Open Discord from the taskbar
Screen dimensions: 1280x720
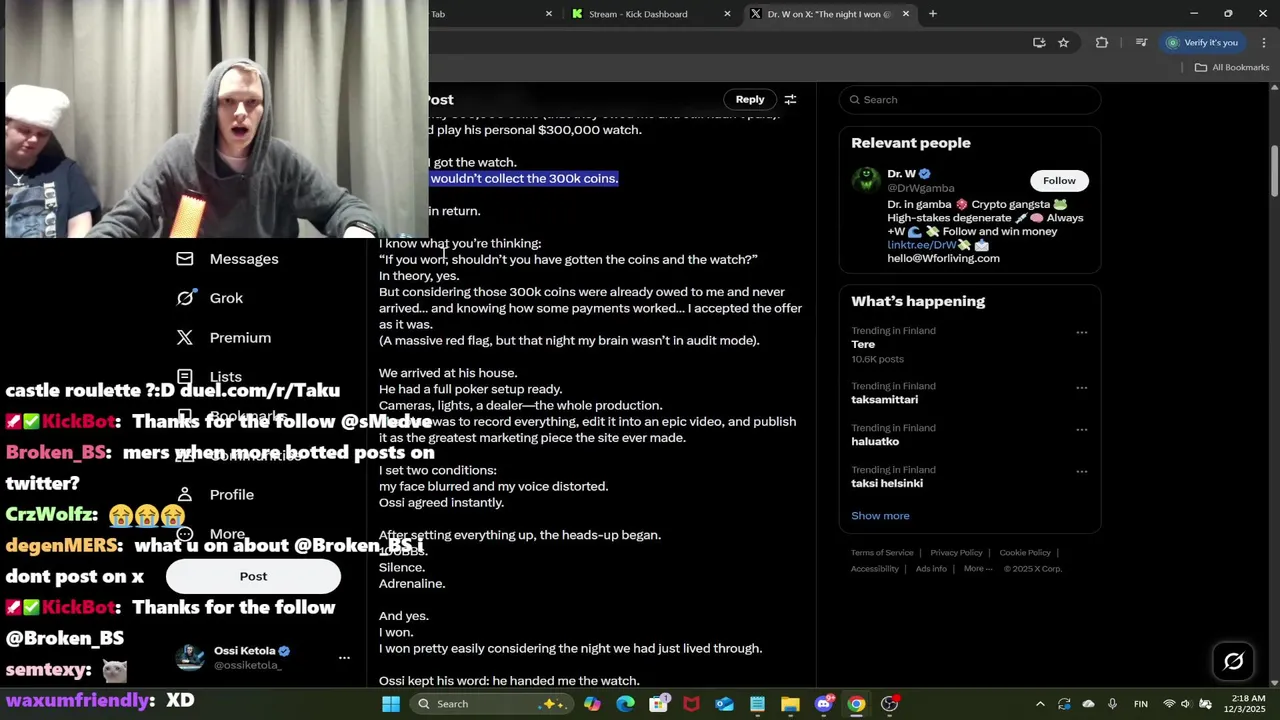823,704
